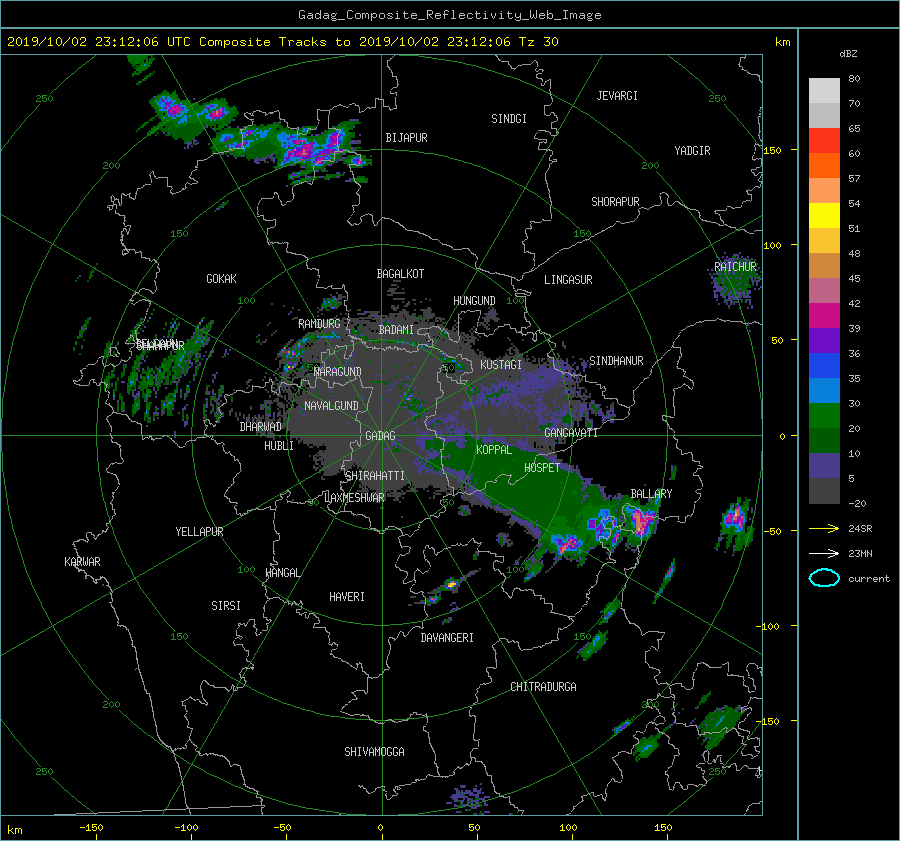This screenshot has height=841, width=900.
Task: Click the bright green 20 dBZ swatch
Action: [824, 415]
